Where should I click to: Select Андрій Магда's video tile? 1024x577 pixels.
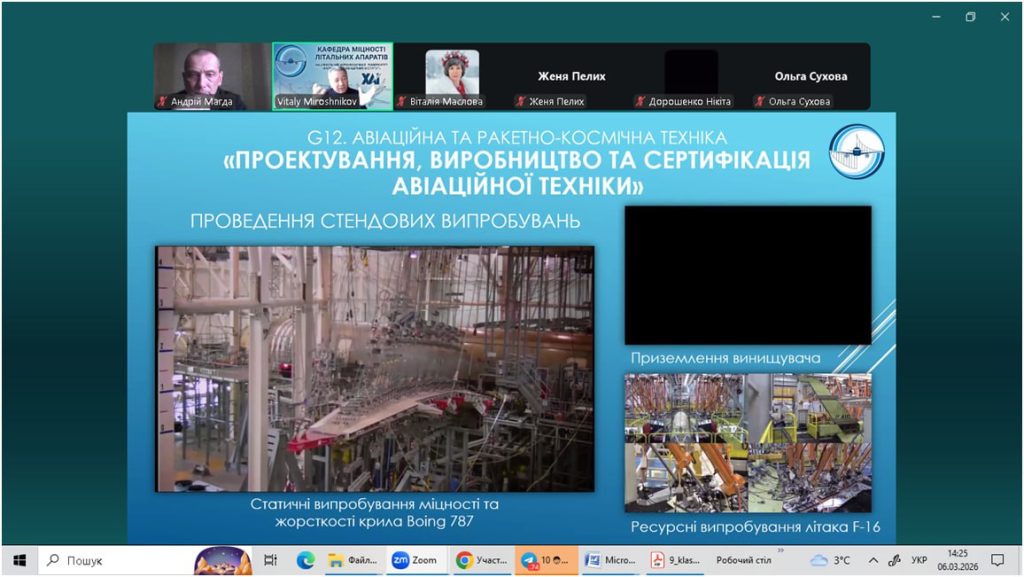[212, 75]
